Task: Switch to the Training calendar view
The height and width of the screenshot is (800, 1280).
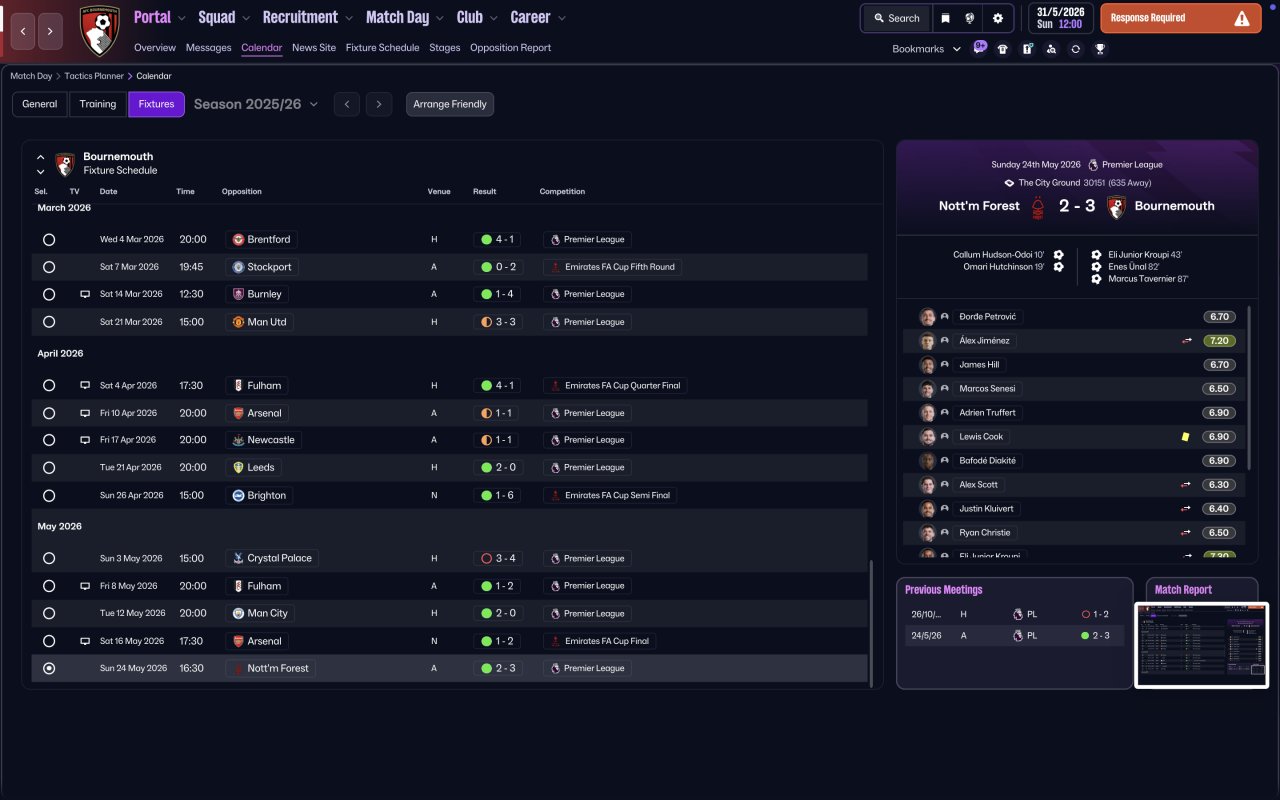Action: (x=98, y=104)
